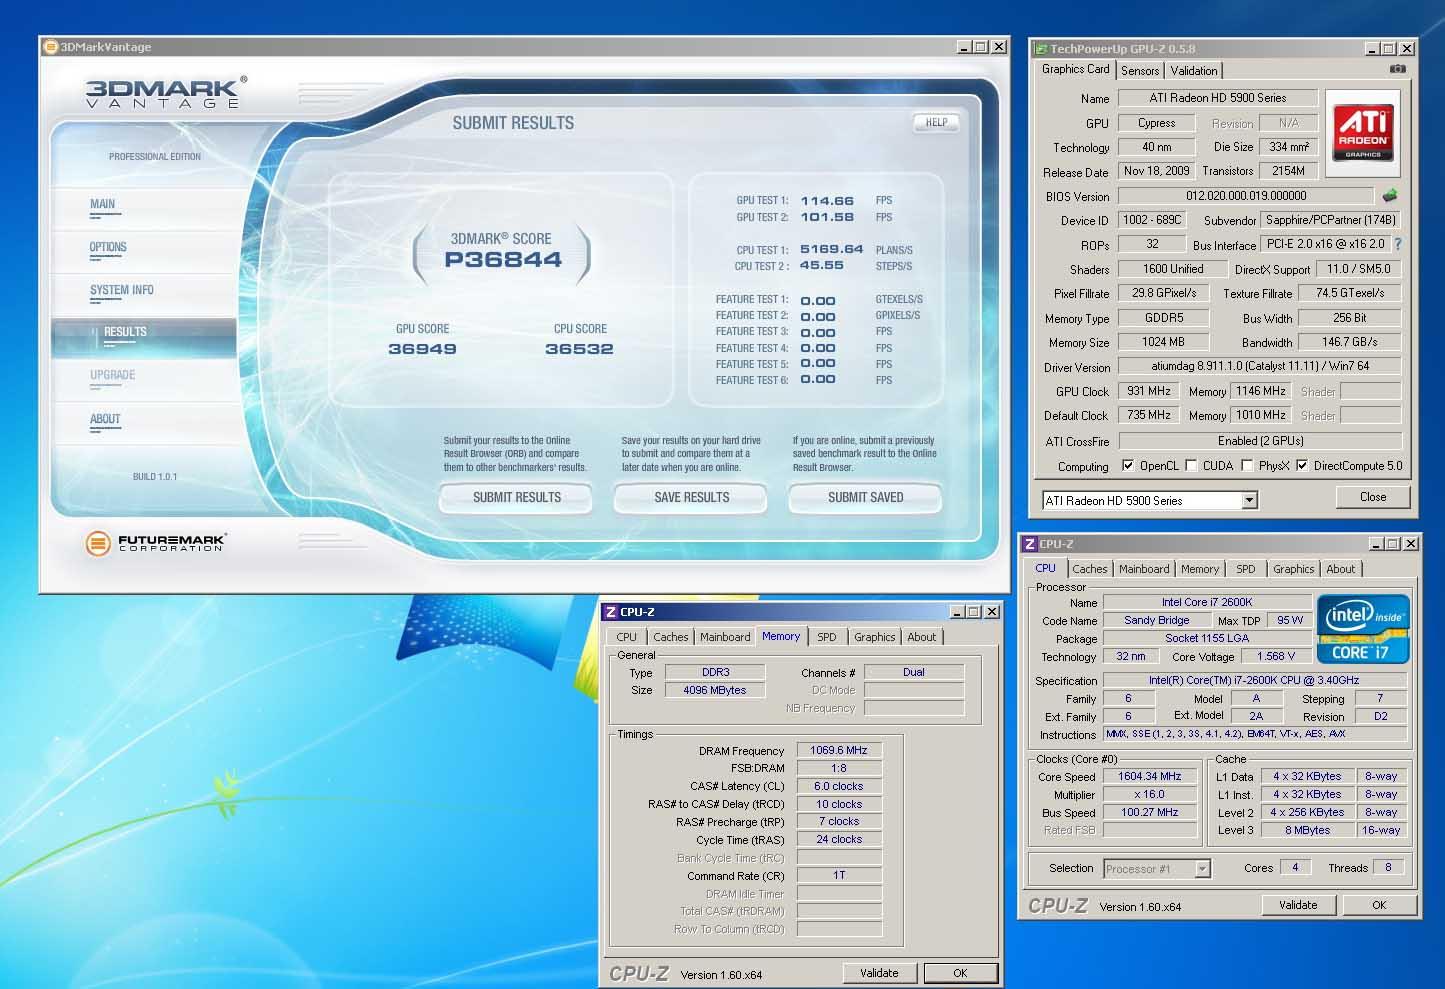This screenshot has width=1445, height=989.
Task: Open the Sensors tab in GPU-Z
Action: click(1140, 70)
